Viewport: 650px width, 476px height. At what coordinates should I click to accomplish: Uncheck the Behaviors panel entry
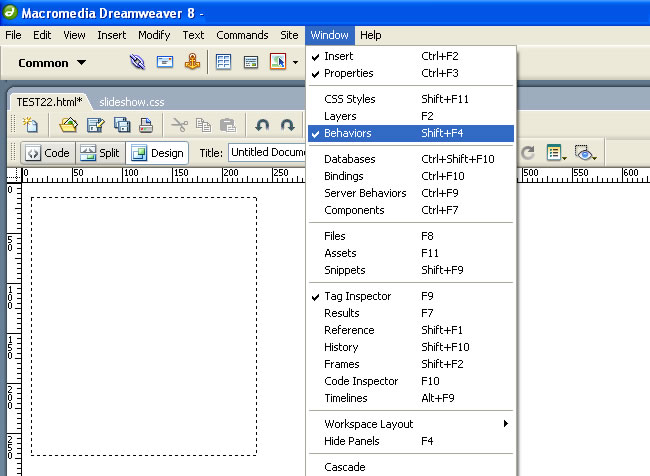(x=348, y=133)
